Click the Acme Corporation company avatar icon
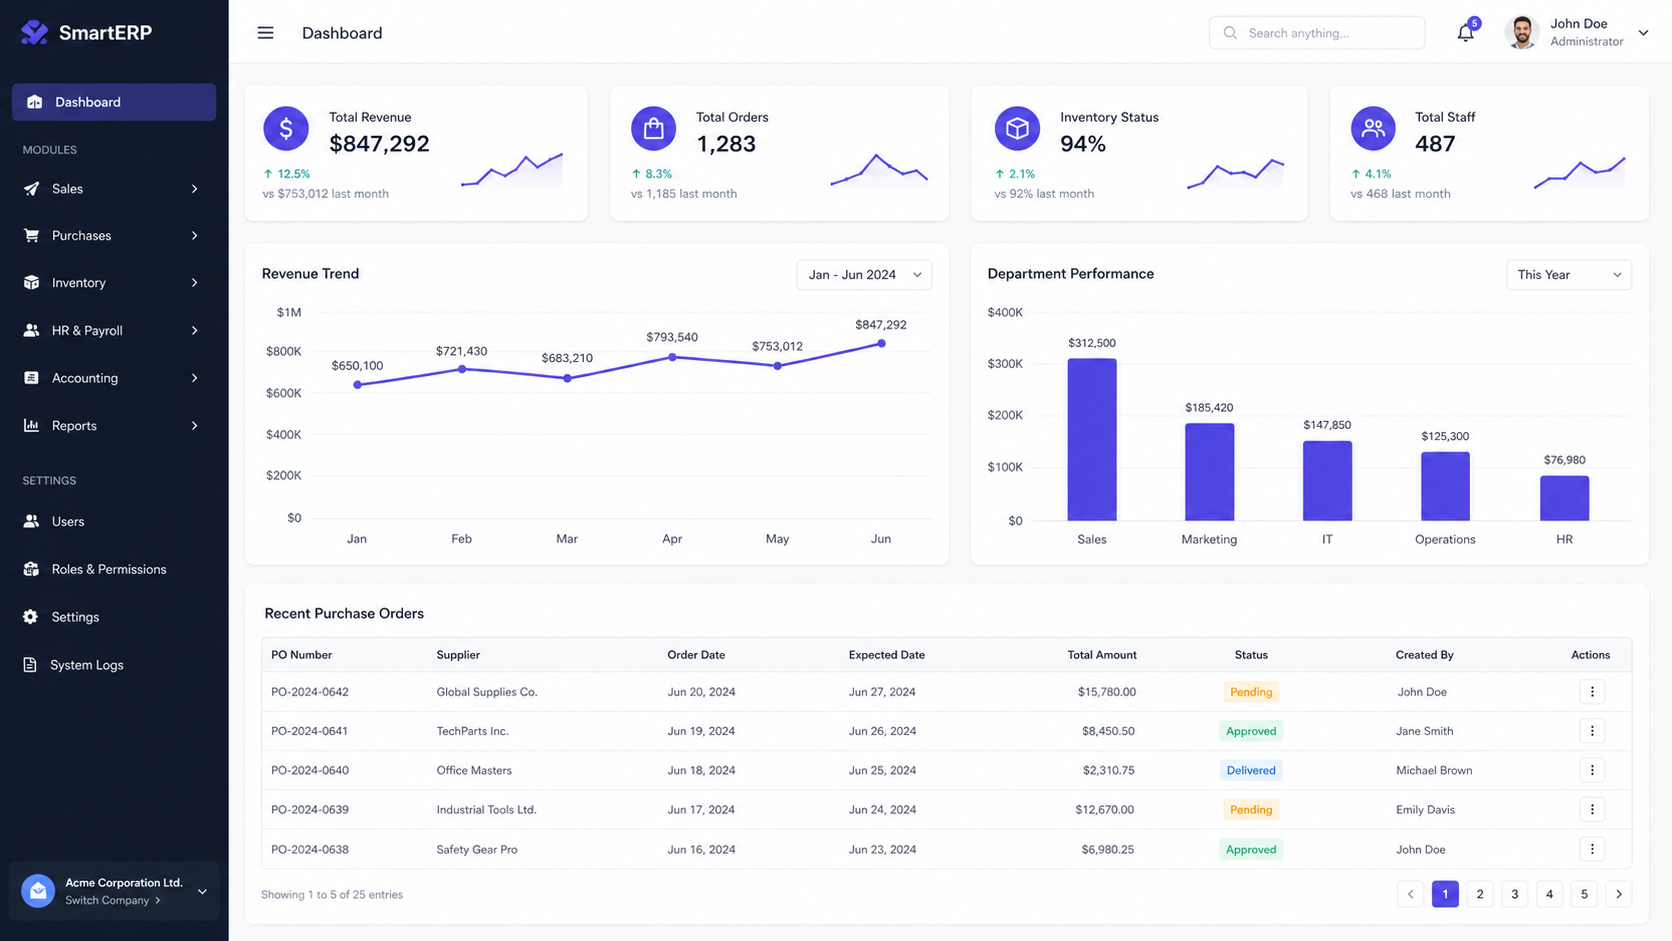 [38, 891]
